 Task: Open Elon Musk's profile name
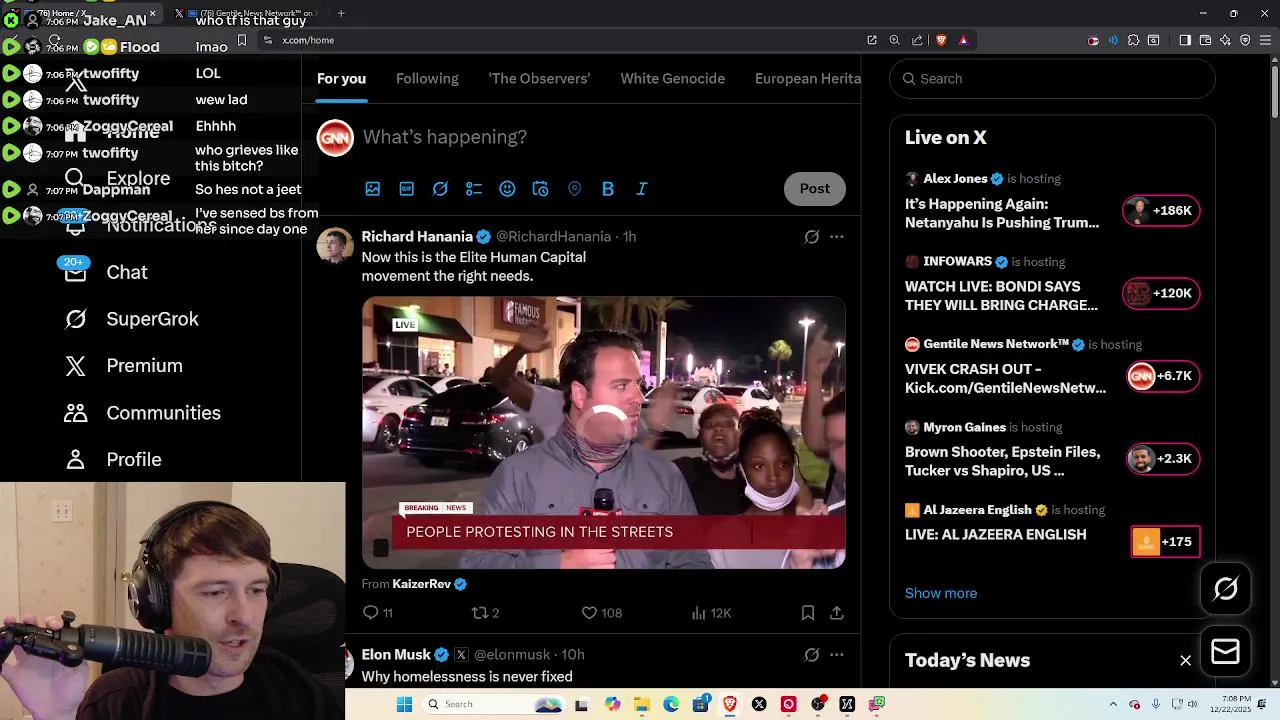tap(396, 655)
